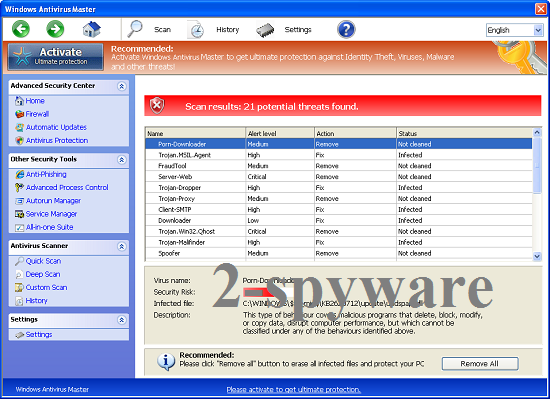
Task: Click the threat list scroll down arrow
Action: (537, 257)
